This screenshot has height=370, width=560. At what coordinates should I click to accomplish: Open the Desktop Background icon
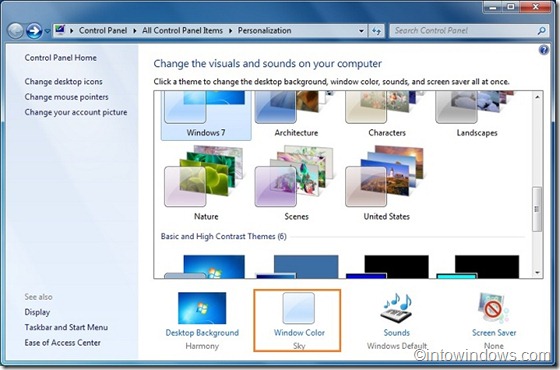tap(202, 308)
